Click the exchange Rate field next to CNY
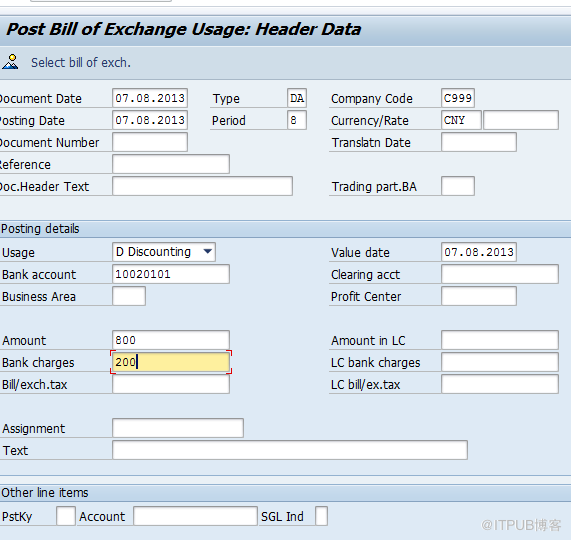The image size is (571, 540). (x=521, y=120)
